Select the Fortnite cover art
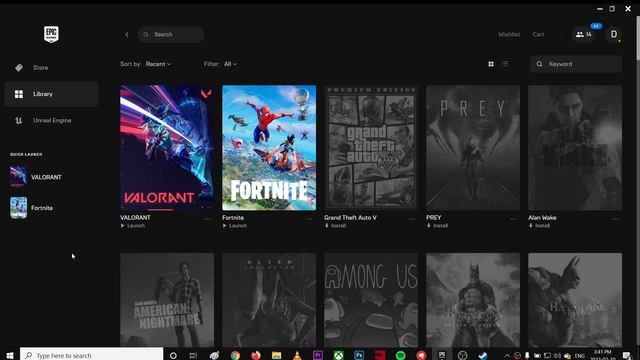The height and width of the screenshot is (360, 640). coord(269,148)
